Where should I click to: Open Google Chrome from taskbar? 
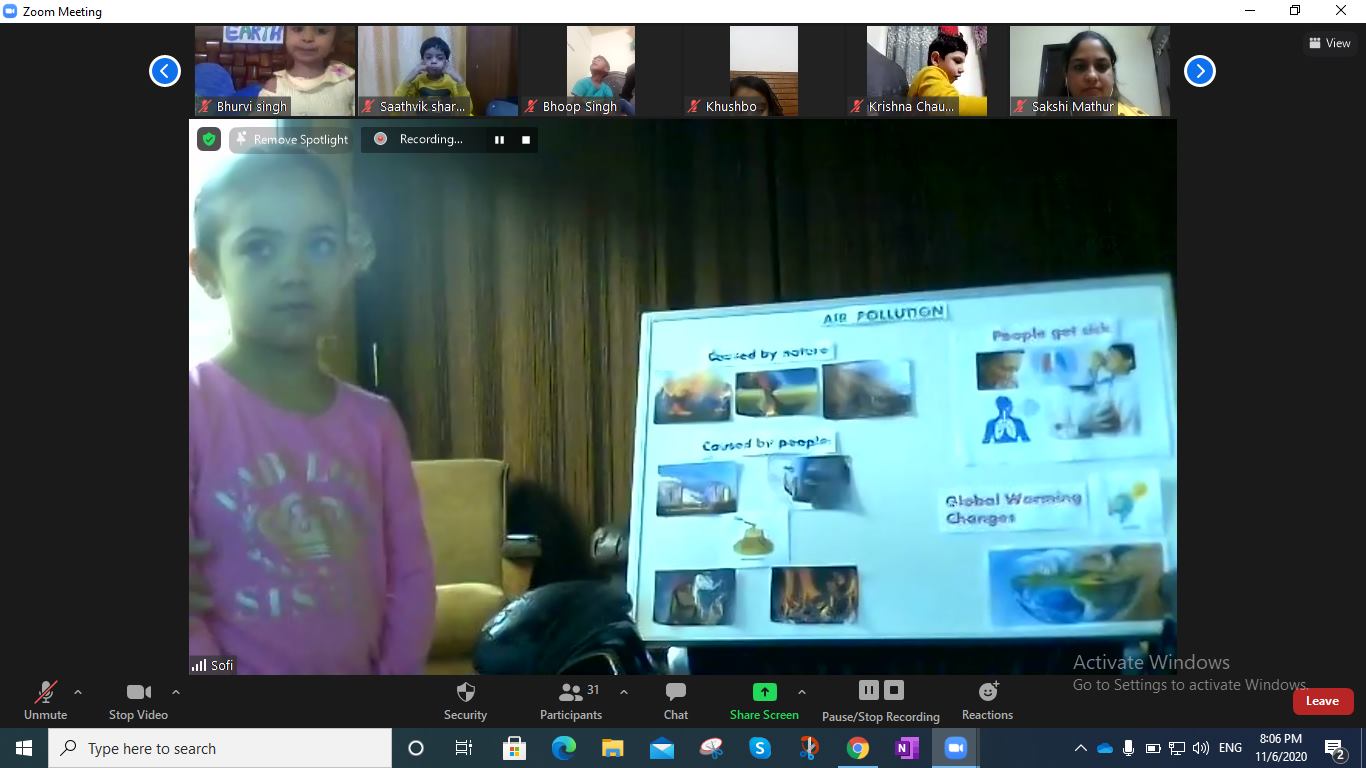point(858,748)
